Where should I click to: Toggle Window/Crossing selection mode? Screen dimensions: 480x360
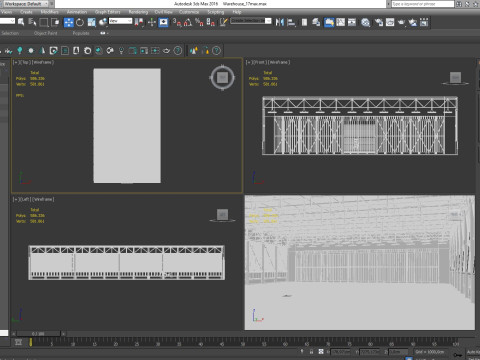tap(55, 22)
